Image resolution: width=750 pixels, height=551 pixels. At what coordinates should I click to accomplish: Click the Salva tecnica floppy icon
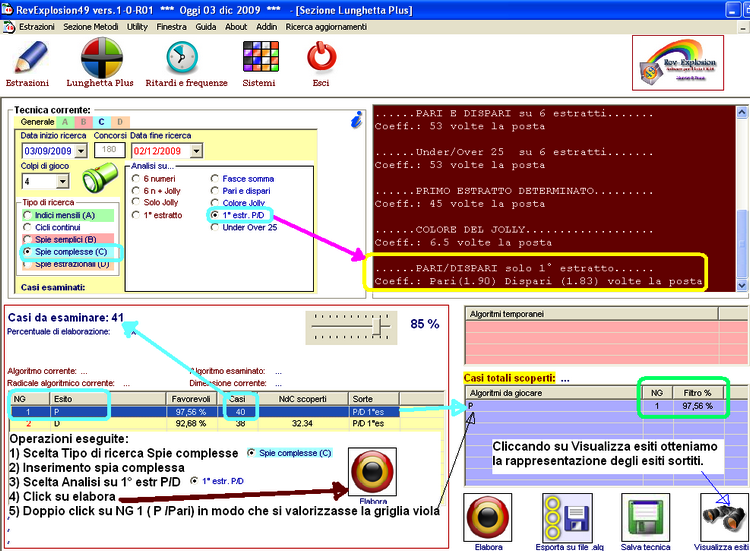(x=642, y=514)
